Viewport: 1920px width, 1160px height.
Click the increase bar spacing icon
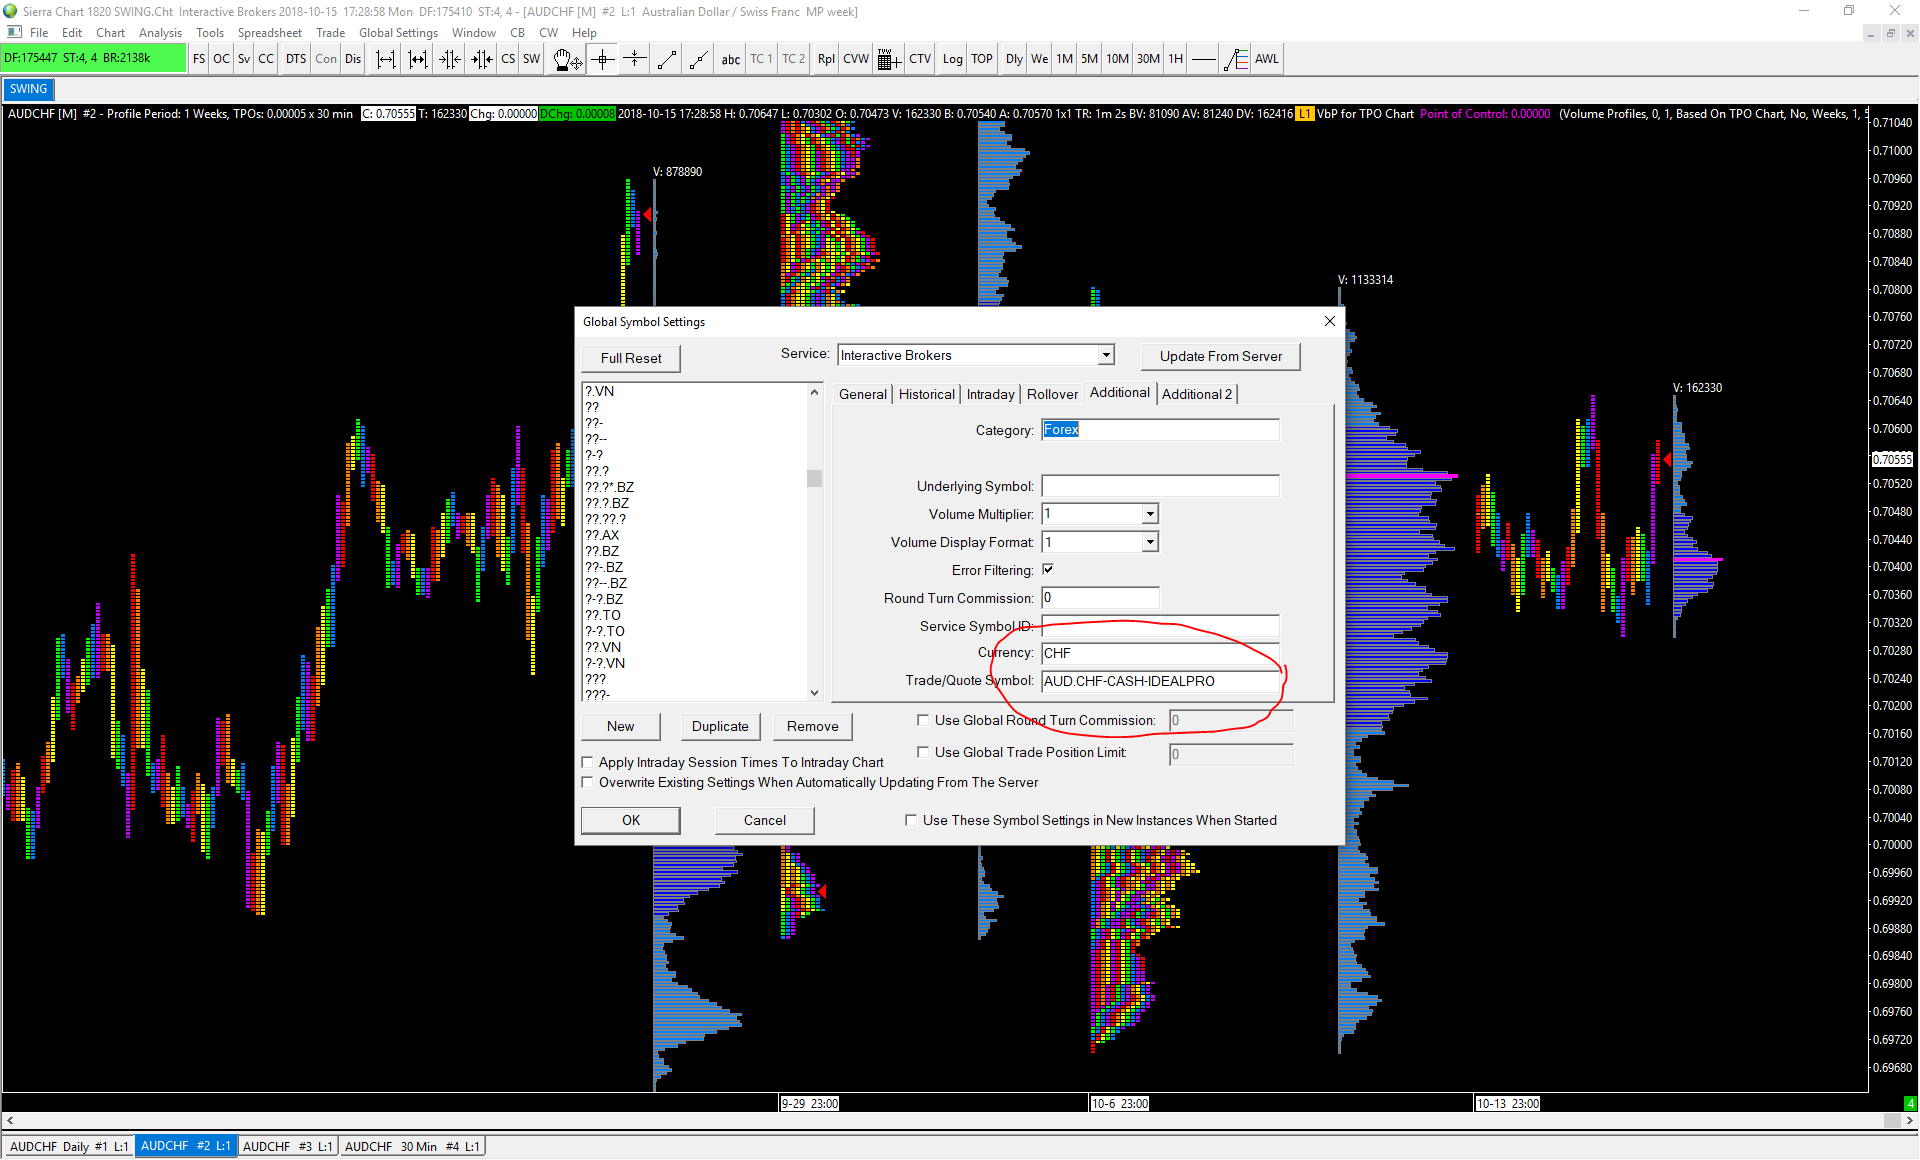click(x=385, y=59)
